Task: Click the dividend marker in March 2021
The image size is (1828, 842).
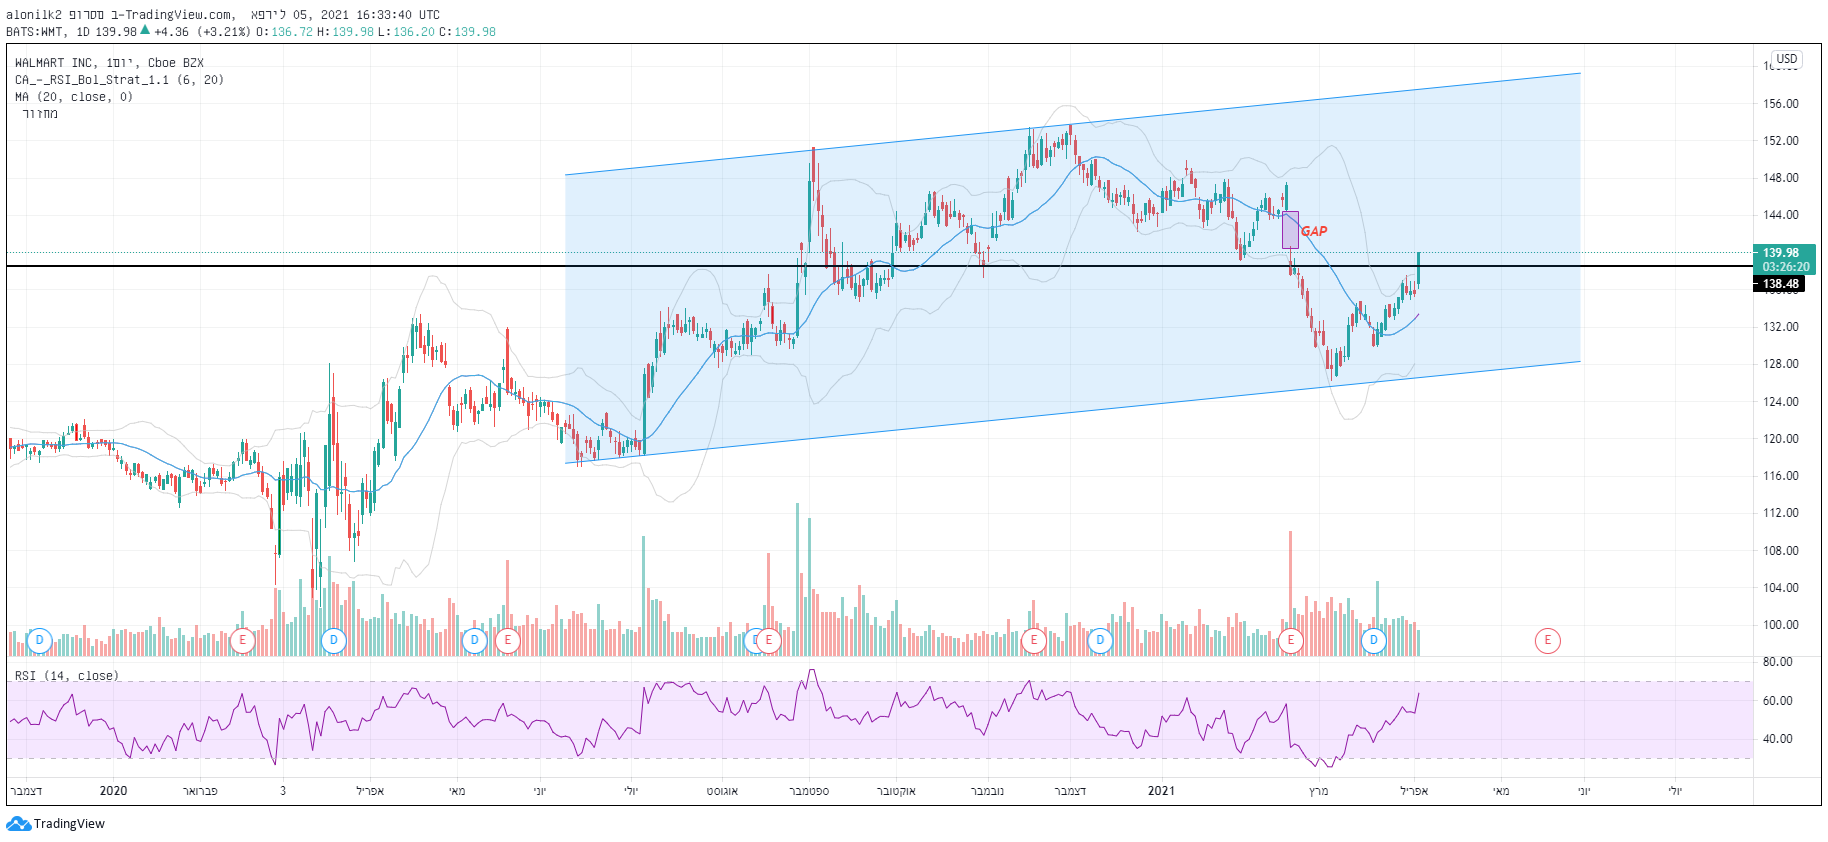Action: pyautogui.click(x=1374, y=640)
